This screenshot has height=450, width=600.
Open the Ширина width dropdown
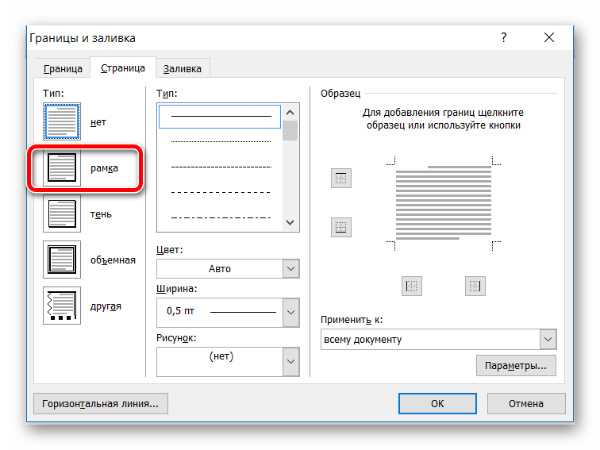tap(291, 313)
